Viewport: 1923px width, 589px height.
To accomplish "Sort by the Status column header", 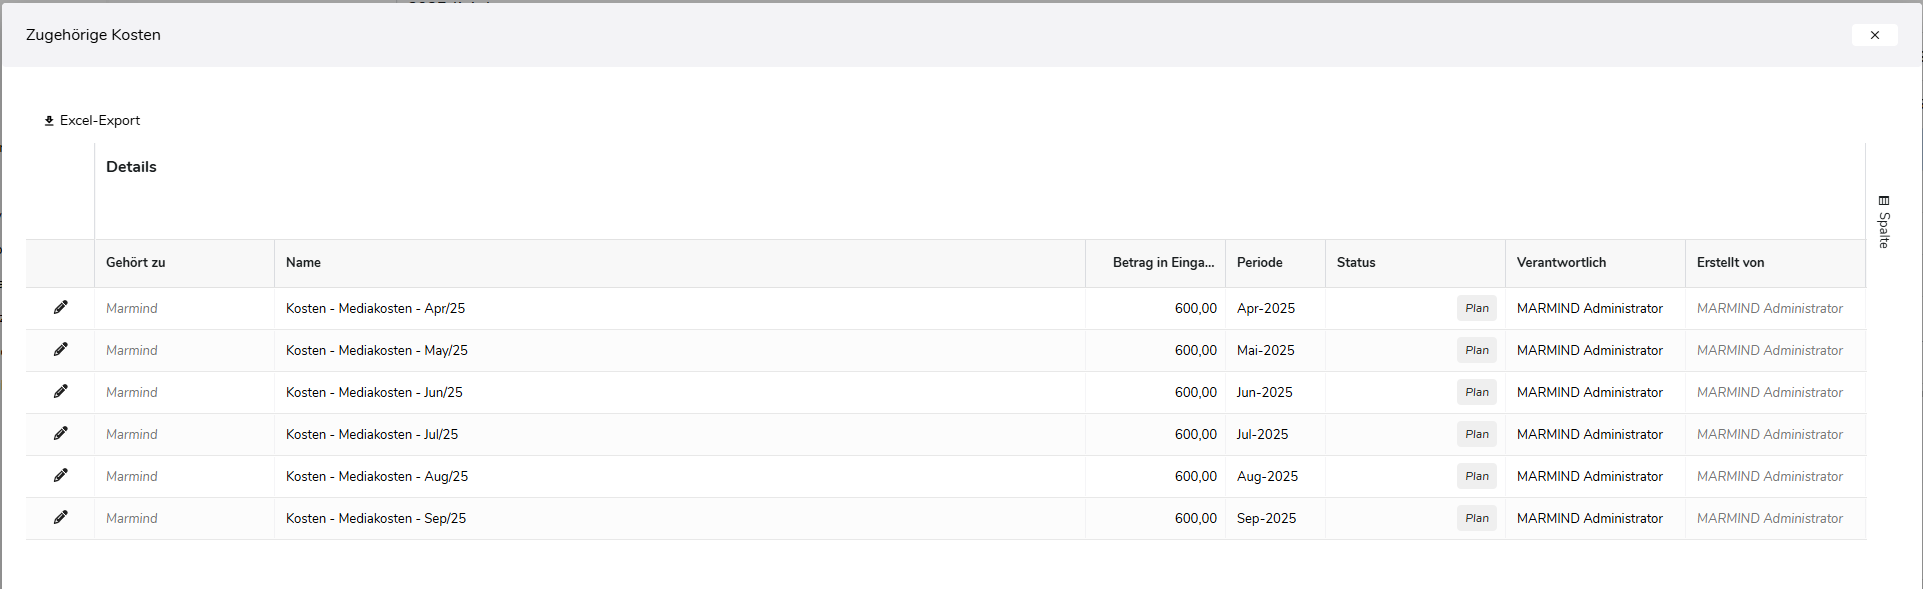I will tap(1355, 263).
